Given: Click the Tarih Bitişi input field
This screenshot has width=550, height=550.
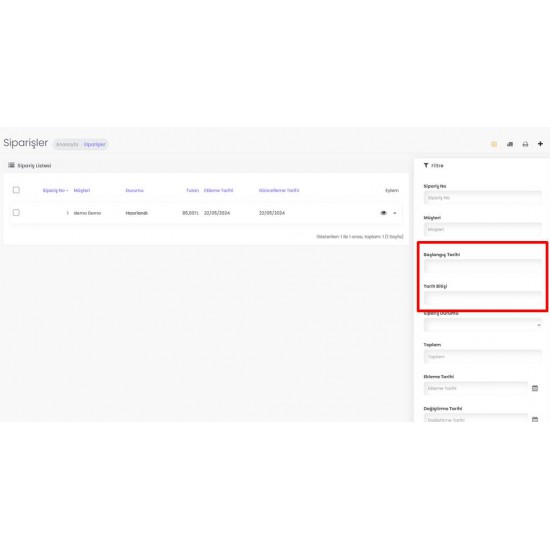Looking at the screenshot, I should 483,298.
